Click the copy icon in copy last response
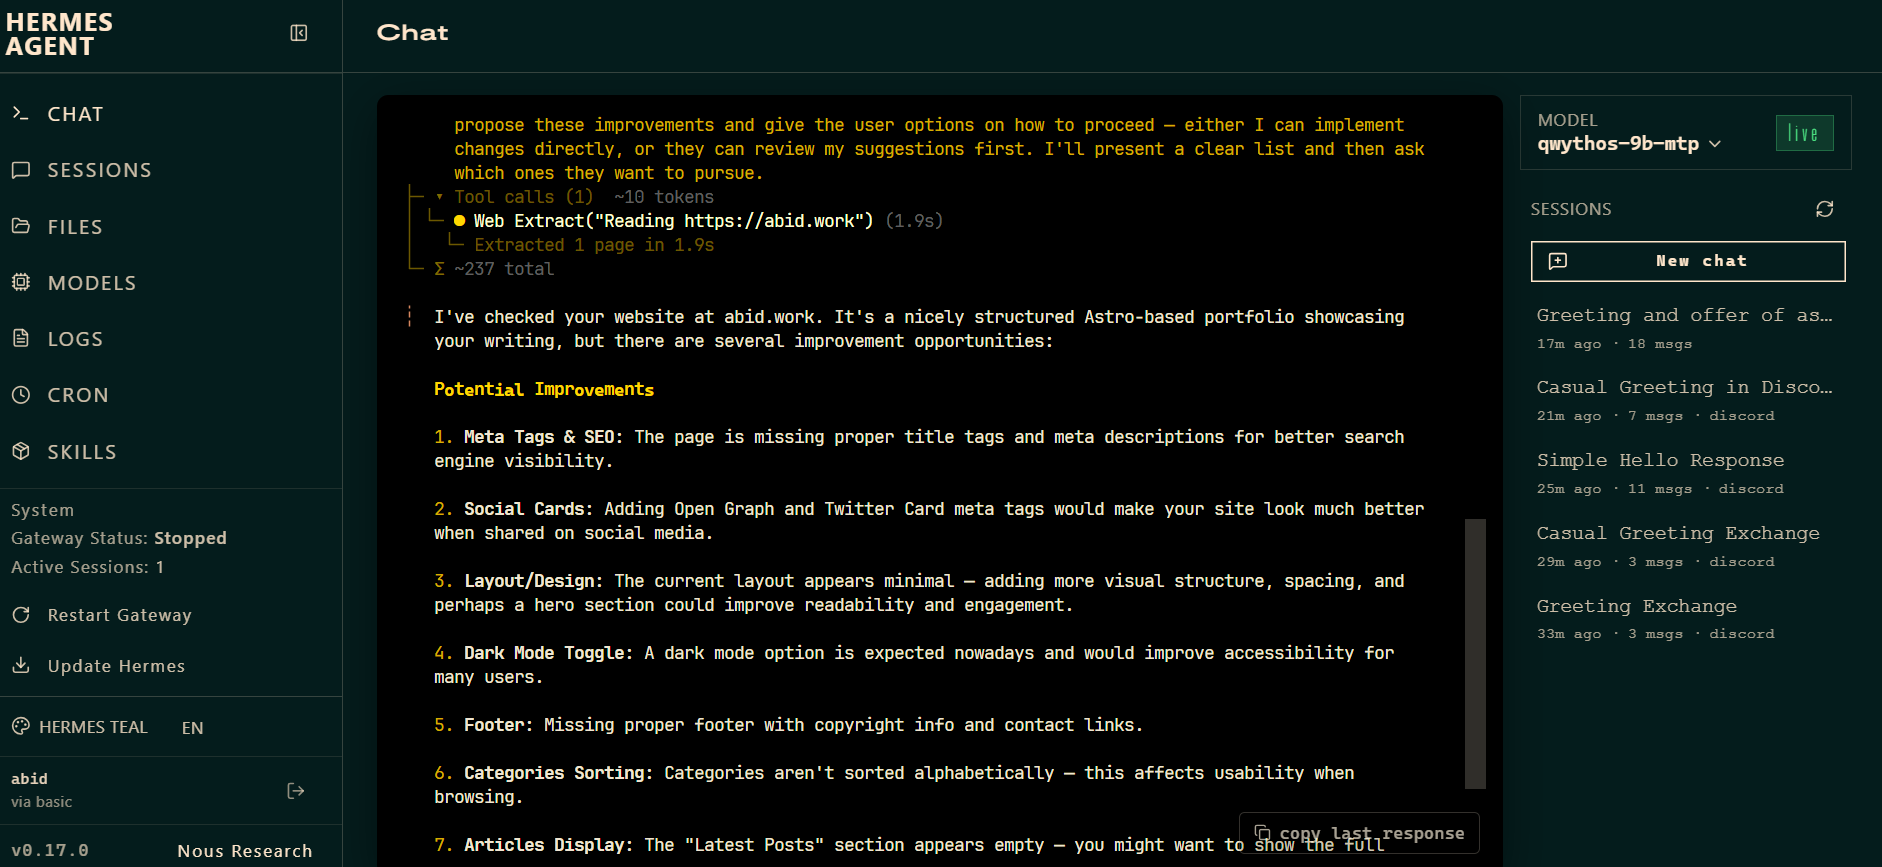The height and width of the screenshot is (867, 1882). coord(1262,833)
